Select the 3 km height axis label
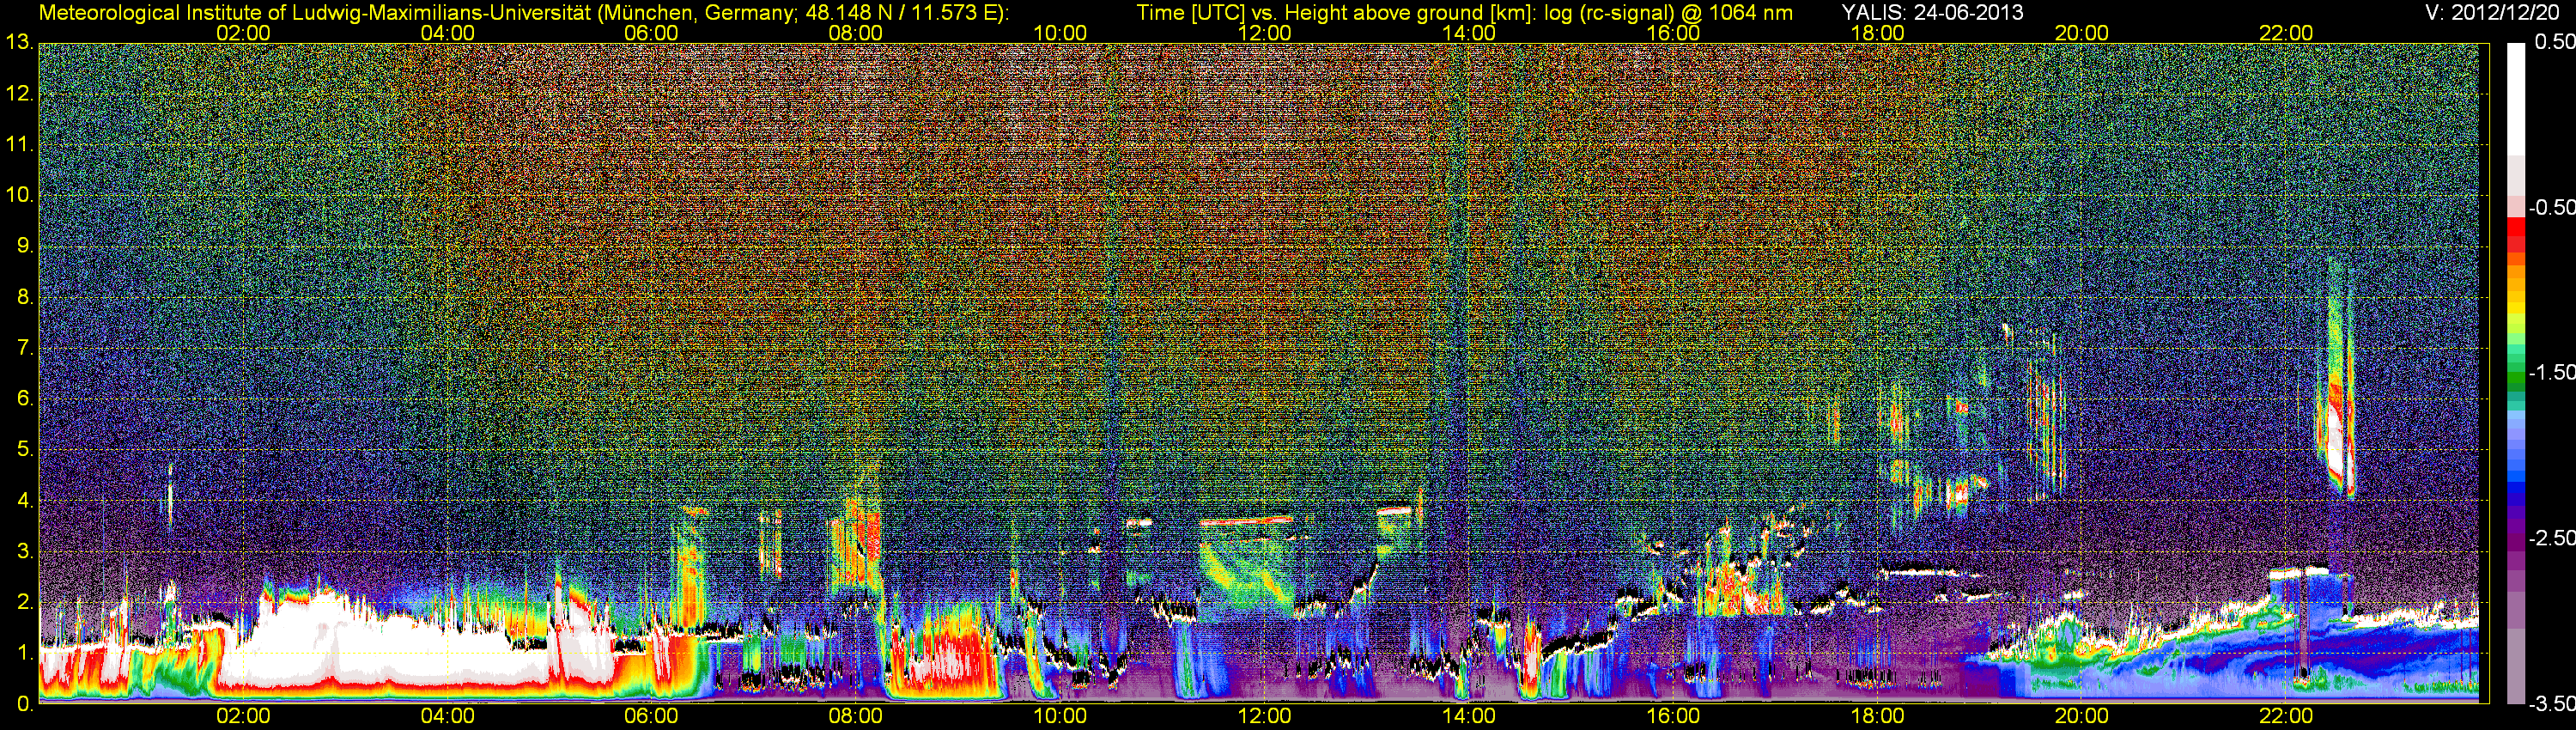2576x730 pixels. point(24,551)
